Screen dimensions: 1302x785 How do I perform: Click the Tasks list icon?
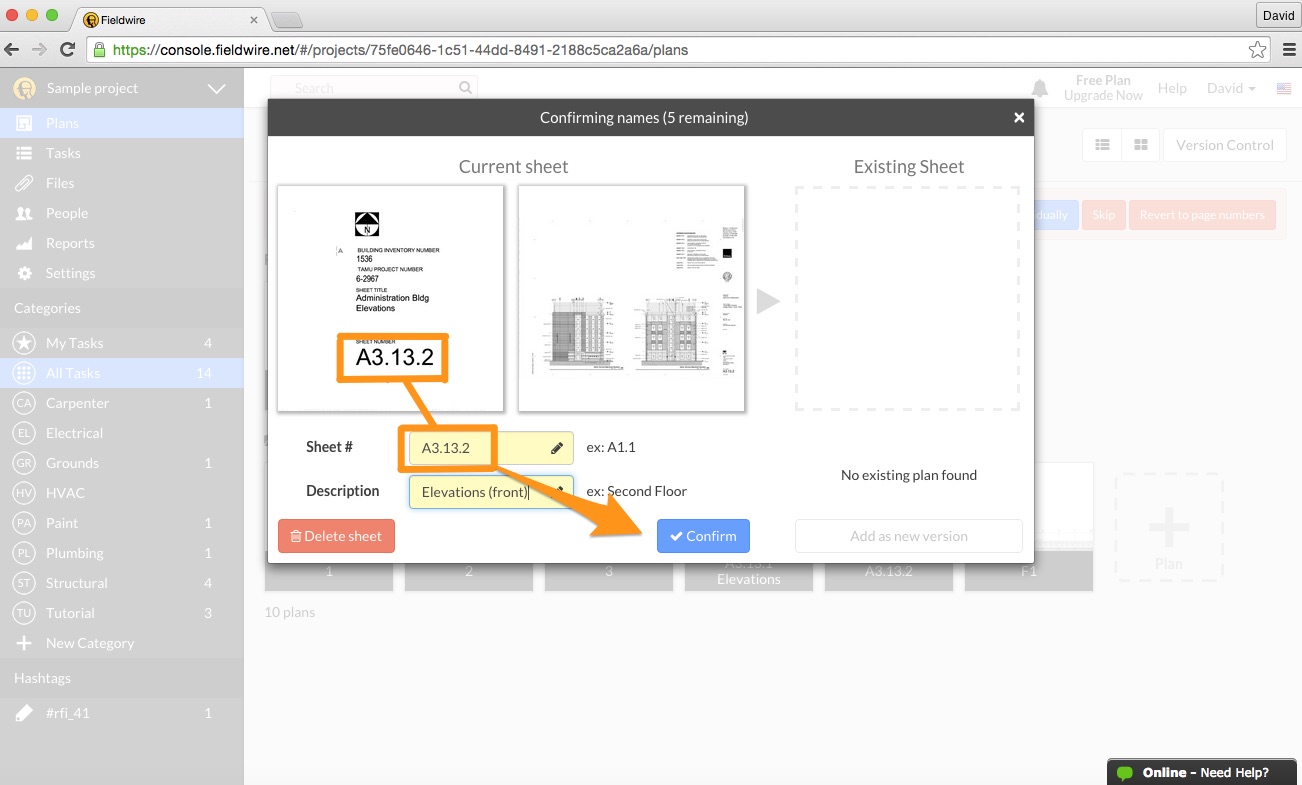[x=25, y=153]
